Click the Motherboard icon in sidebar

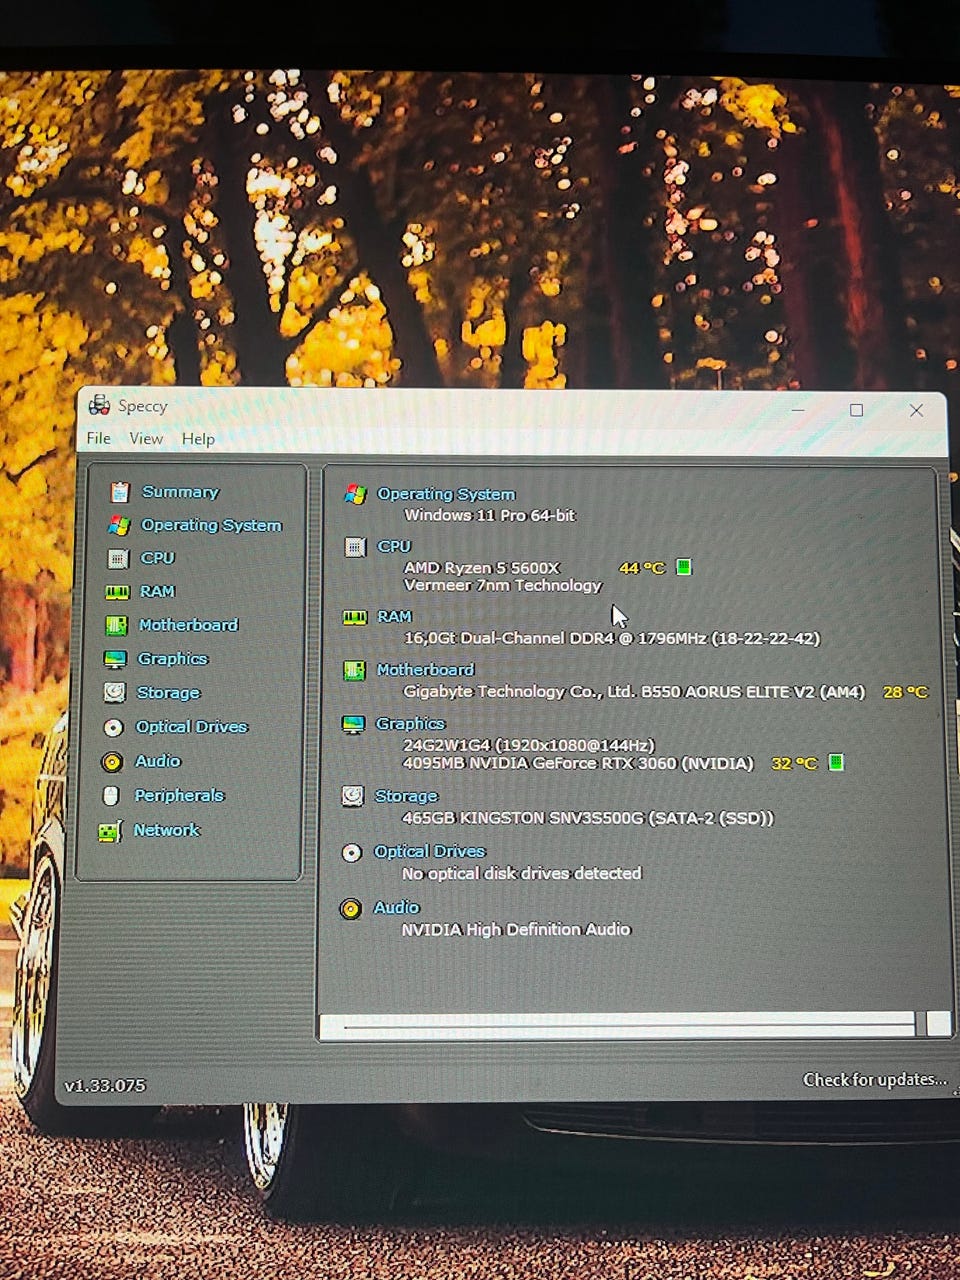(x=116, y=626)
